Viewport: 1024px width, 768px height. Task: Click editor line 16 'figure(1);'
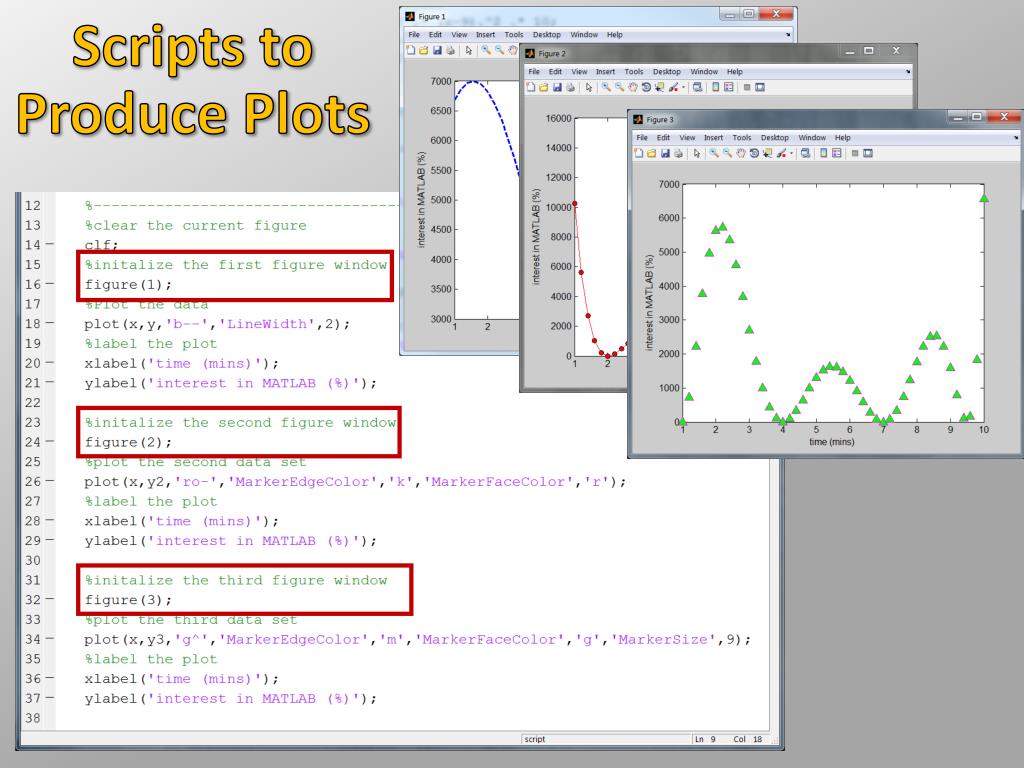(x=128, y=285)
